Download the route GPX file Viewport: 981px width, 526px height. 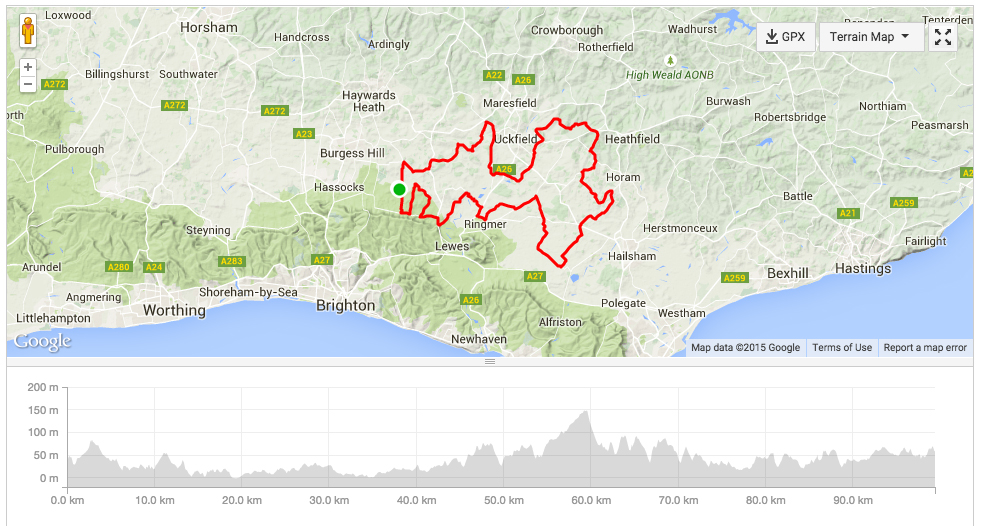tap(785, 37)
